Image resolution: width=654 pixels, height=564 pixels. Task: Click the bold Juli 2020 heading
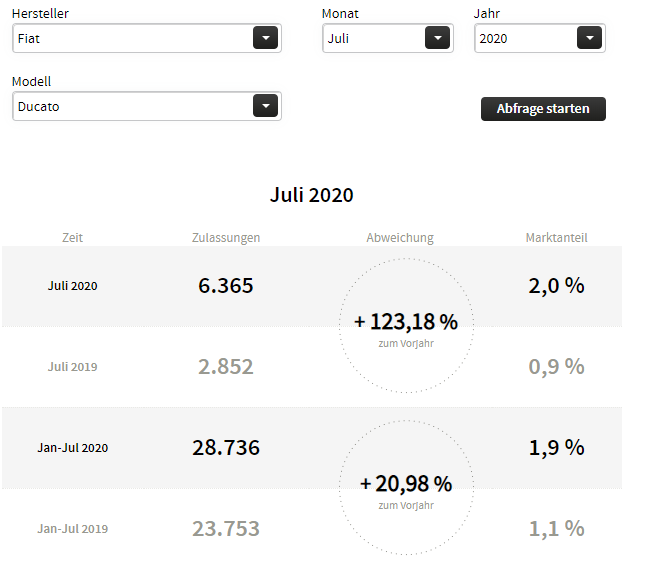tap(312, 195)
